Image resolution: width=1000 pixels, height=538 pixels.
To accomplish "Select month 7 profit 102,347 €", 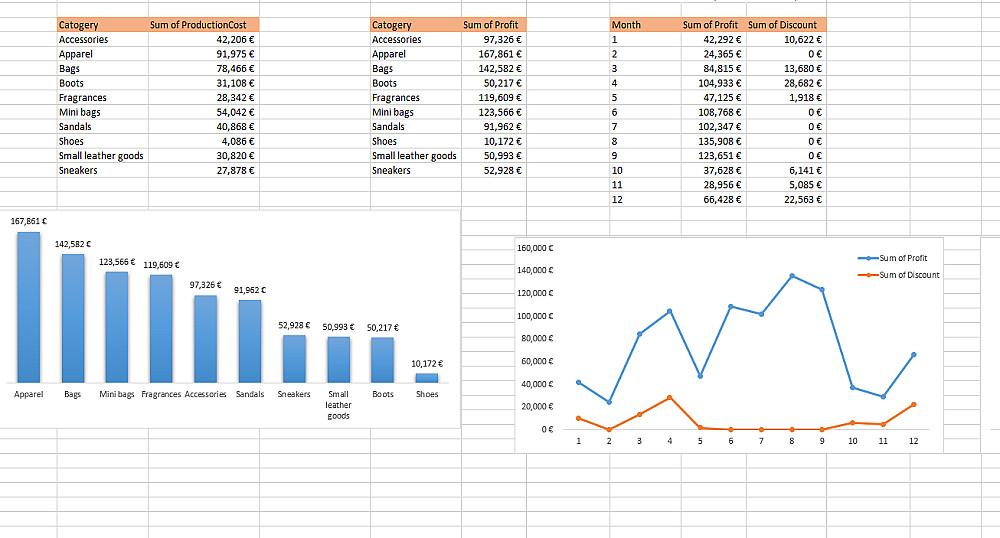I will point(714,126).
